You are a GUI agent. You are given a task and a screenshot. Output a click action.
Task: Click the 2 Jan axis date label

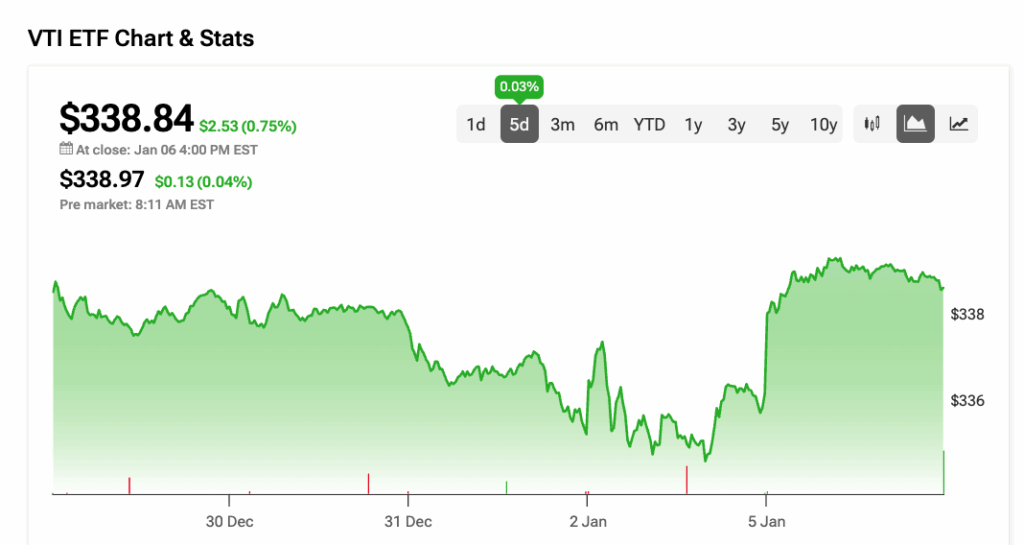click(587, 521)
